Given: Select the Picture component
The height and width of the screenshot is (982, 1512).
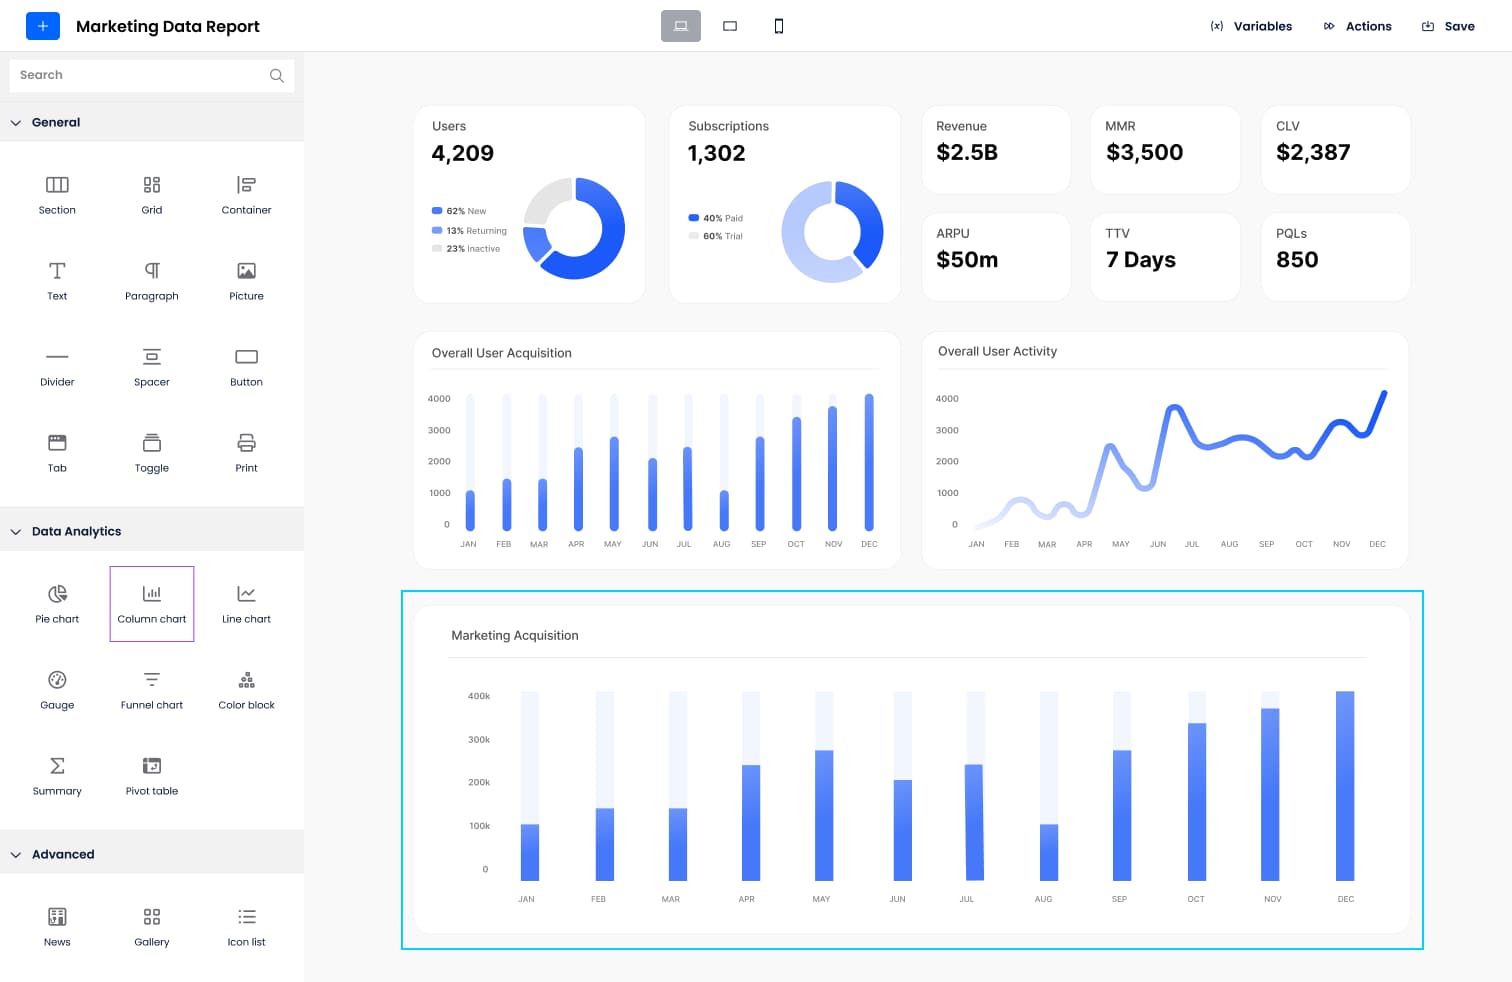Looking at the screenshot, I should 246,281.
